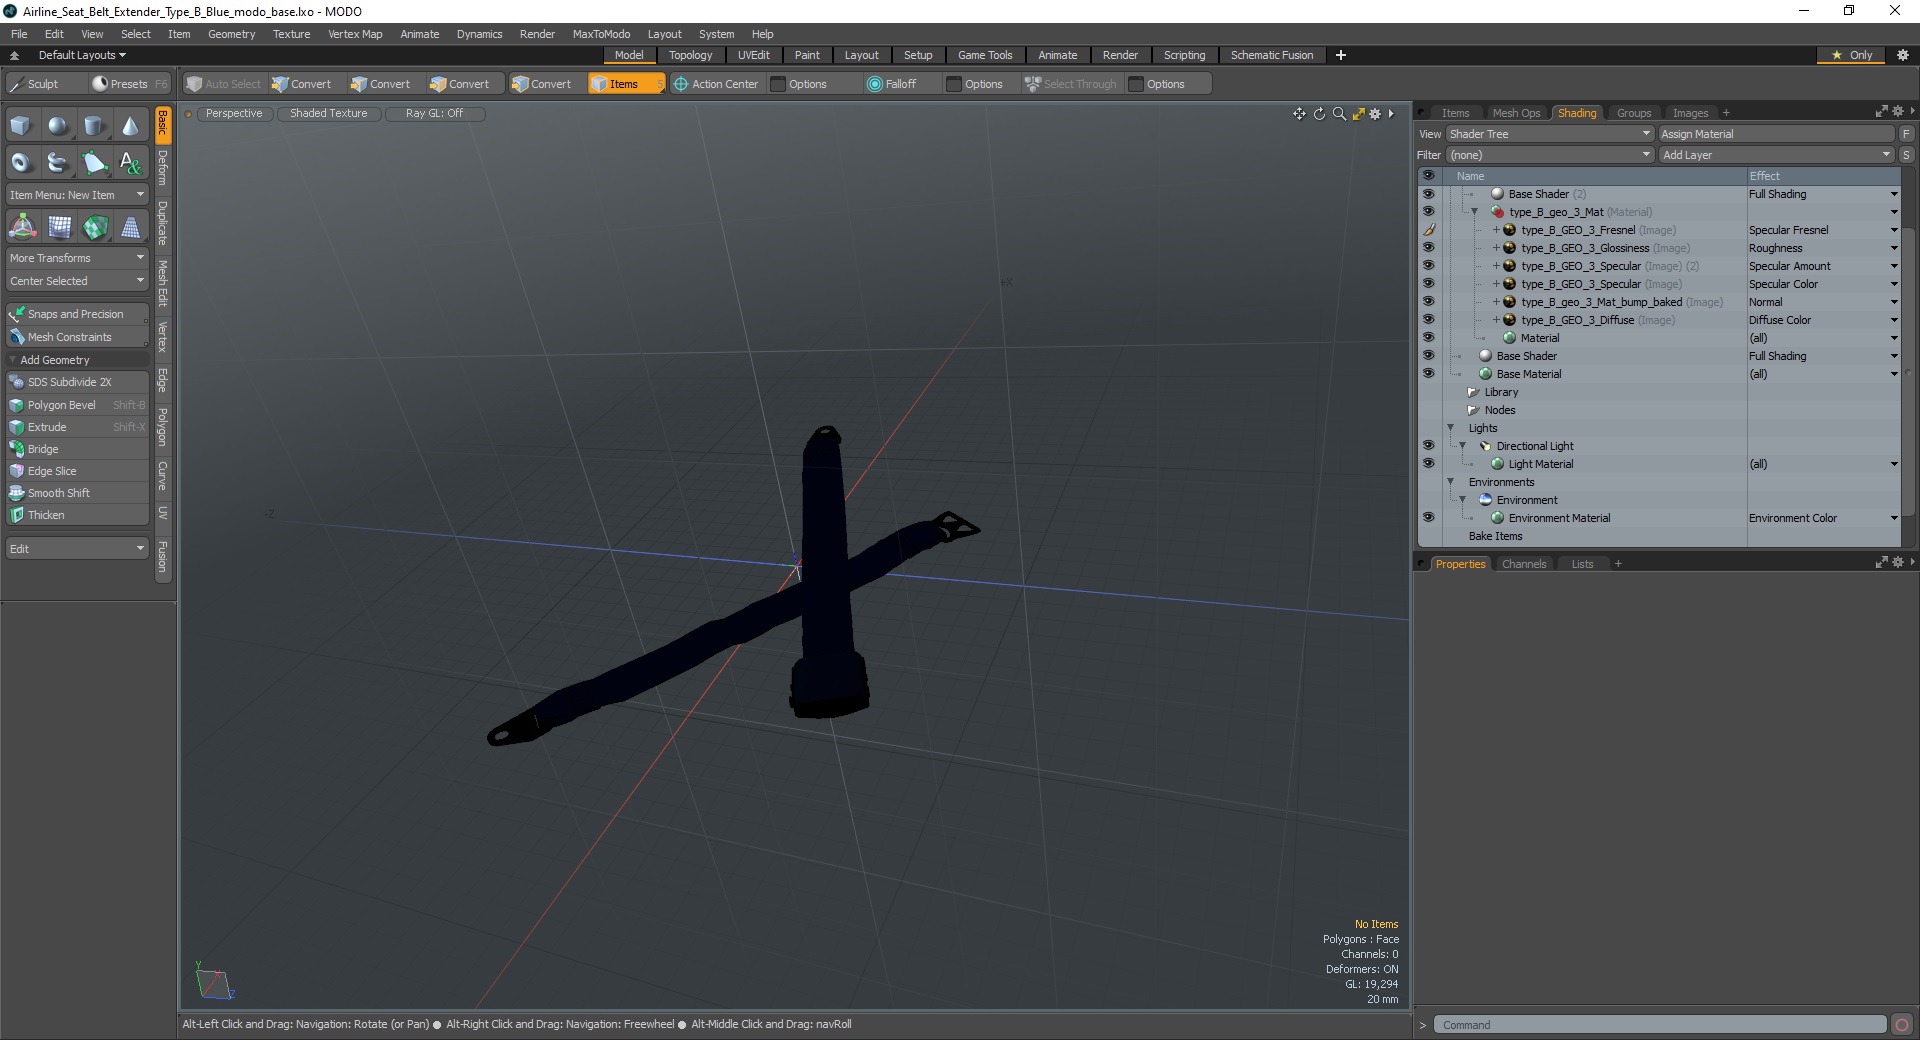Switch to the Channels tab

(1524, 564)
